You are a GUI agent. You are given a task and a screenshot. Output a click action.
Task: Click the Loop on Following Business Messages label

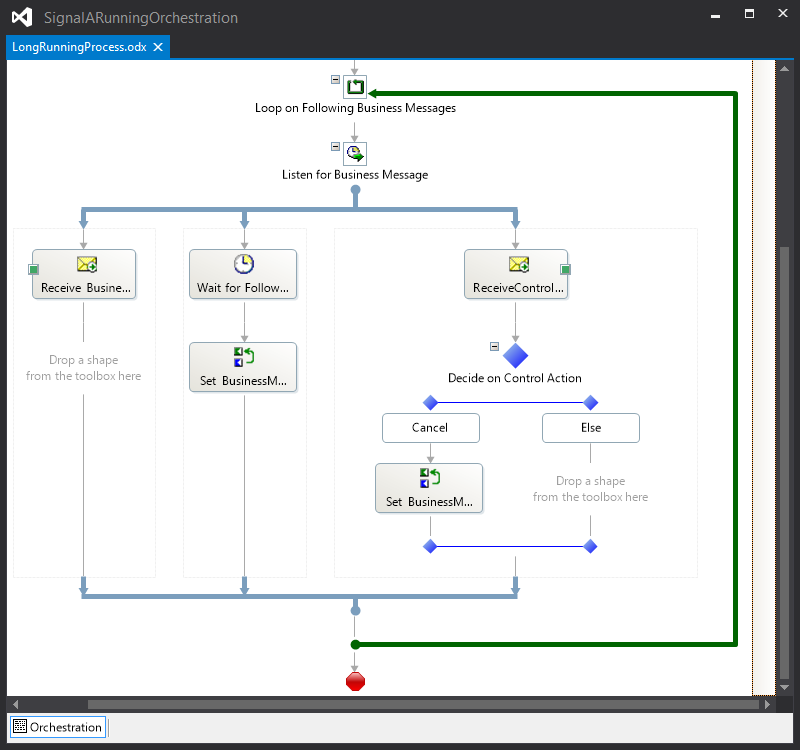point(355,108)
